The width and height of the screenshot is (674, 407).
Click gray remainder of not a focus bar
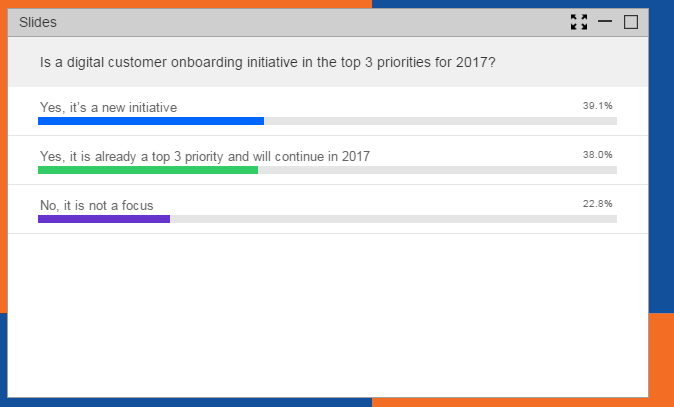click(x=394, y=219)
